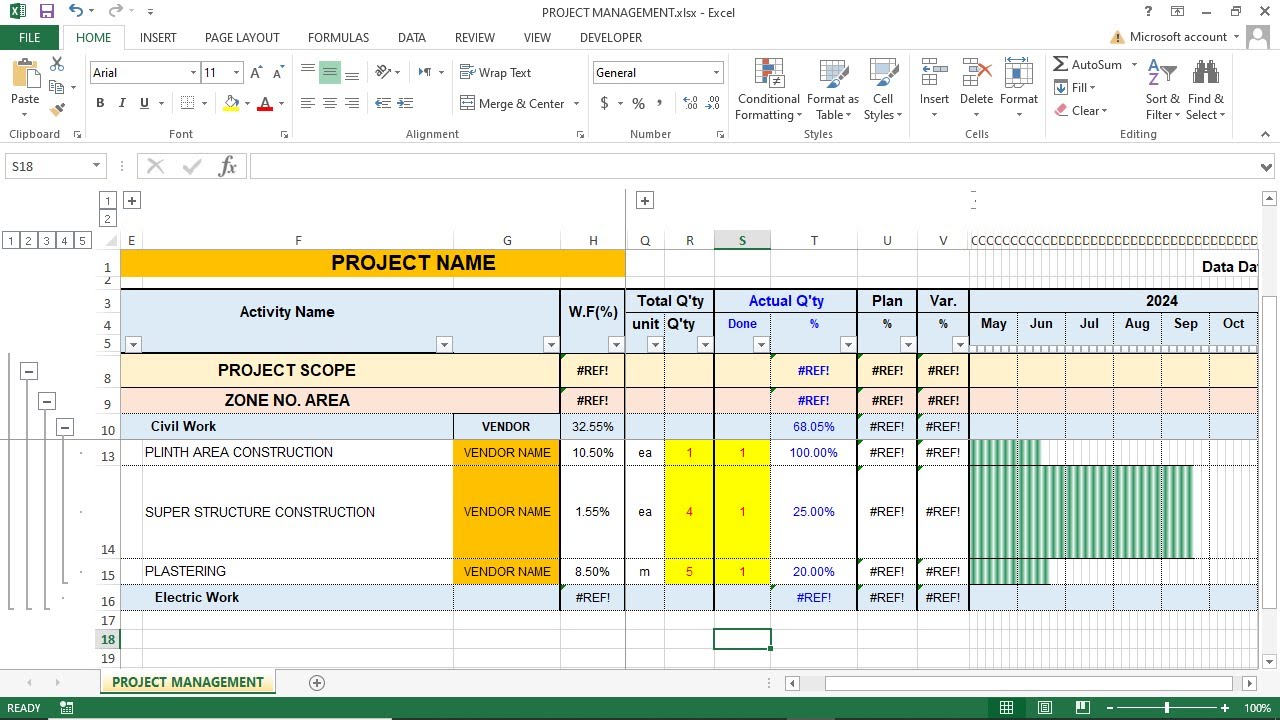This screenshot has width=1280, height=720.
Task: Select the PROJECT MANAGEMENT sheet tab
Action: coord(188,682)
